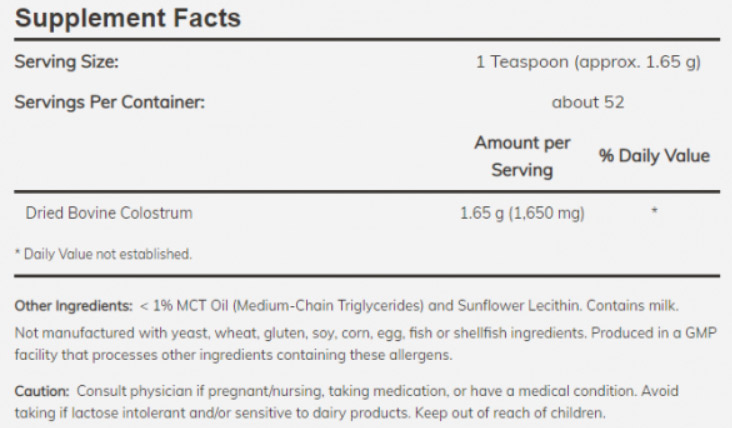Click the Supplement Facts heading

(x=127, y=18)
